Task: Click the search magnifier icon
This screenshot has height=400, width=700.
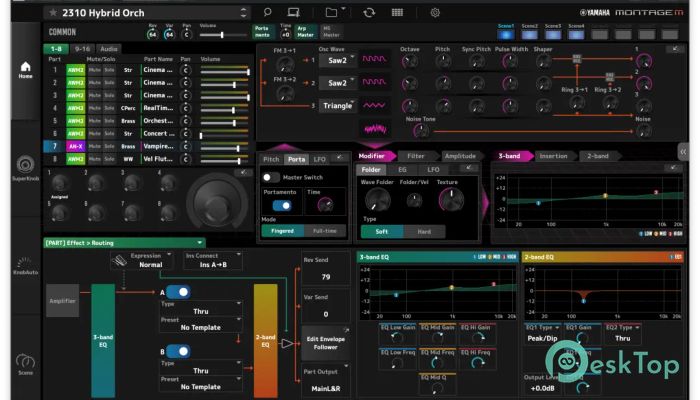Action: click(265, 13)
